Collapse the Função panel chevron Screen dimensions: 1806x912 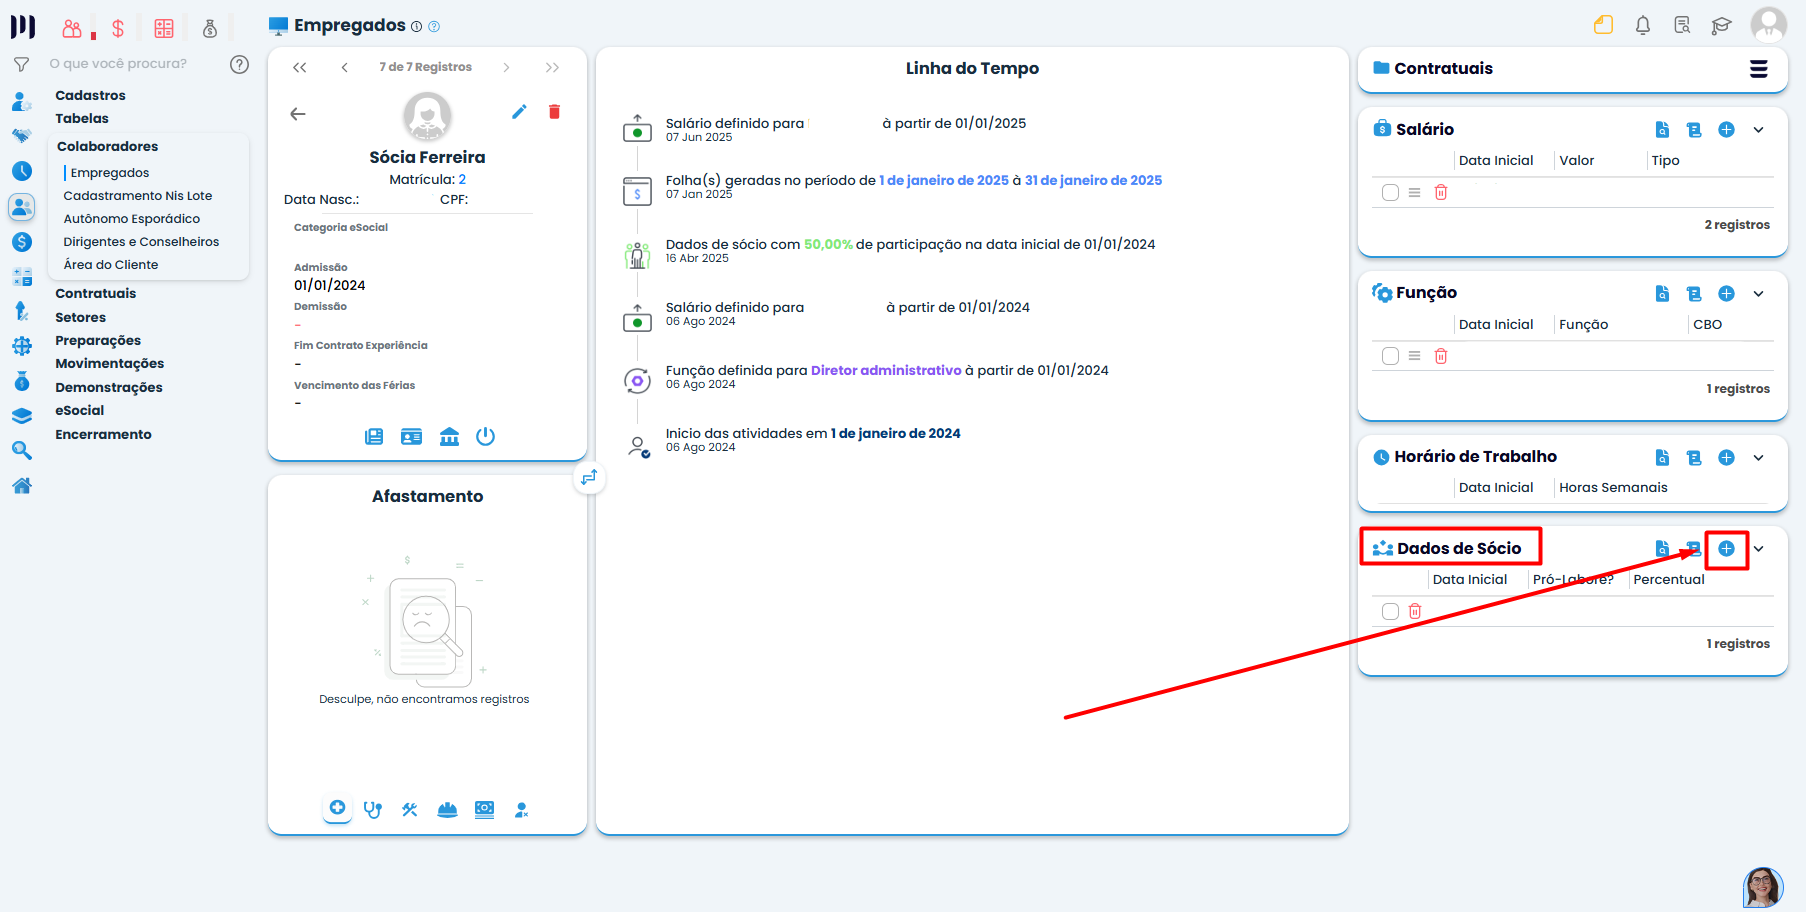pyautogui.click(x=1759, y=293)
